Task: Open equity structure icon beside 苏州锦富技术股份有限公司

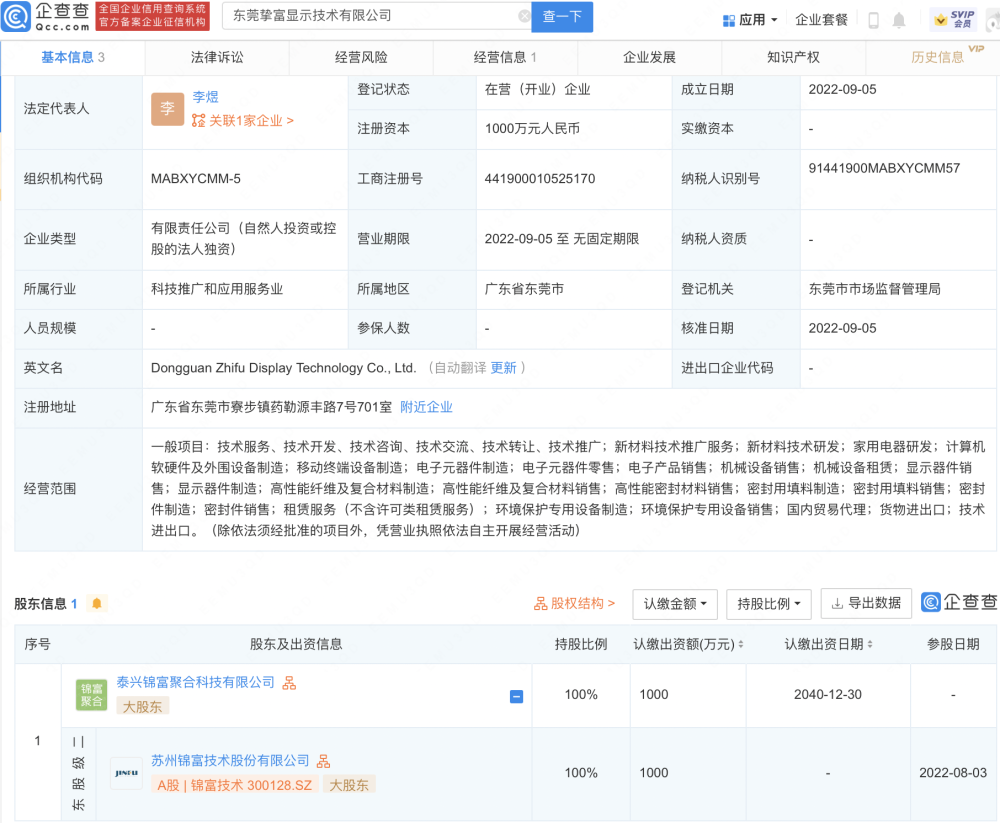Action: pyautogui.click(x=324, y=761)
